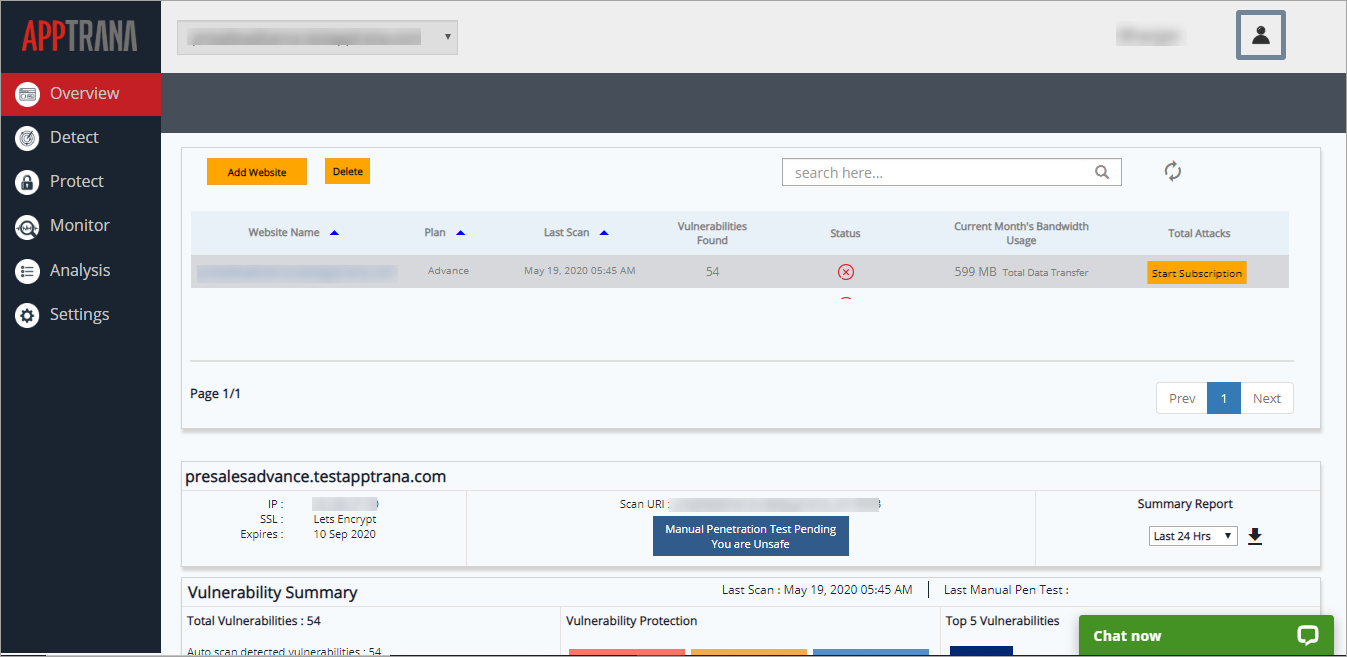Open the Chat now widget
The image size is (1347, 657).
tap(1206, 635)
